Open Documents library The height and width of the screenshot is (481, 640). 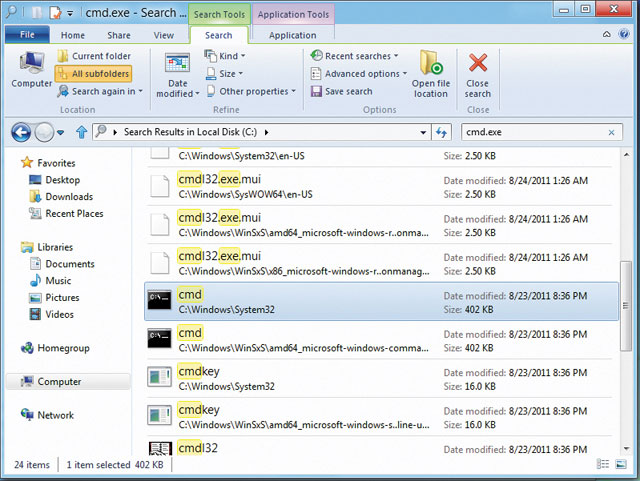tap(62, 264)
